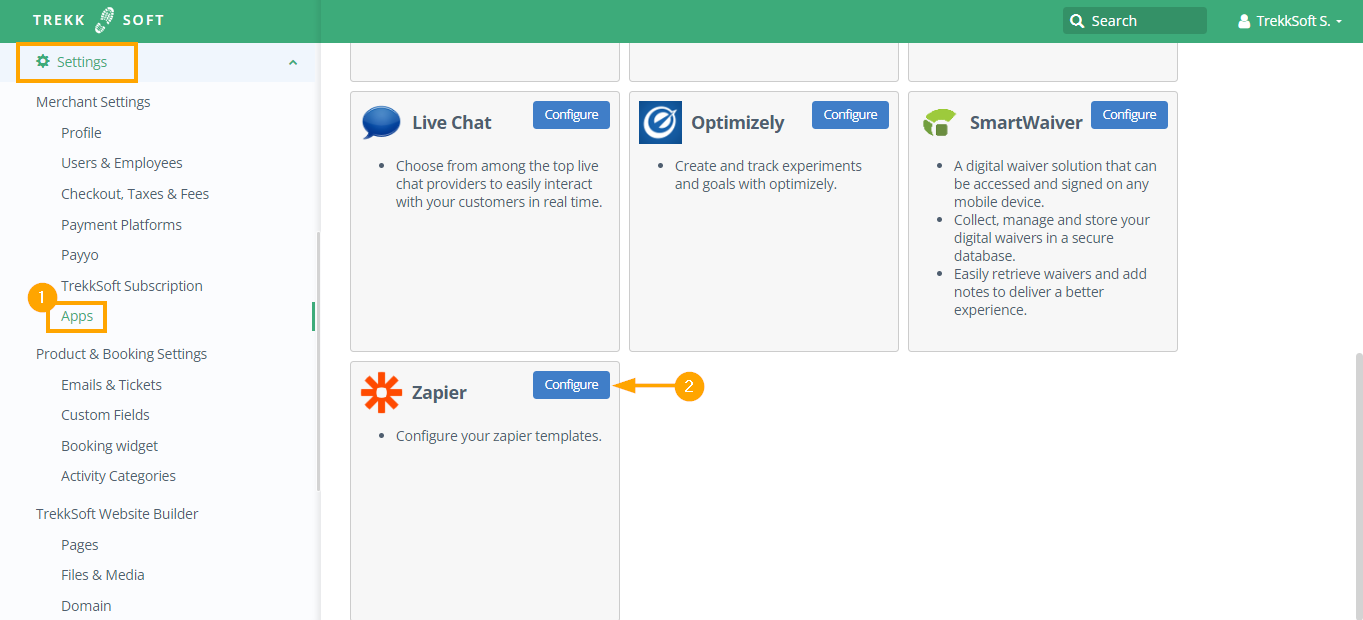Viewport: 1363px width, 620px height.
Task: Click the Optimizely logo icon
Action: tap(660, 122)
